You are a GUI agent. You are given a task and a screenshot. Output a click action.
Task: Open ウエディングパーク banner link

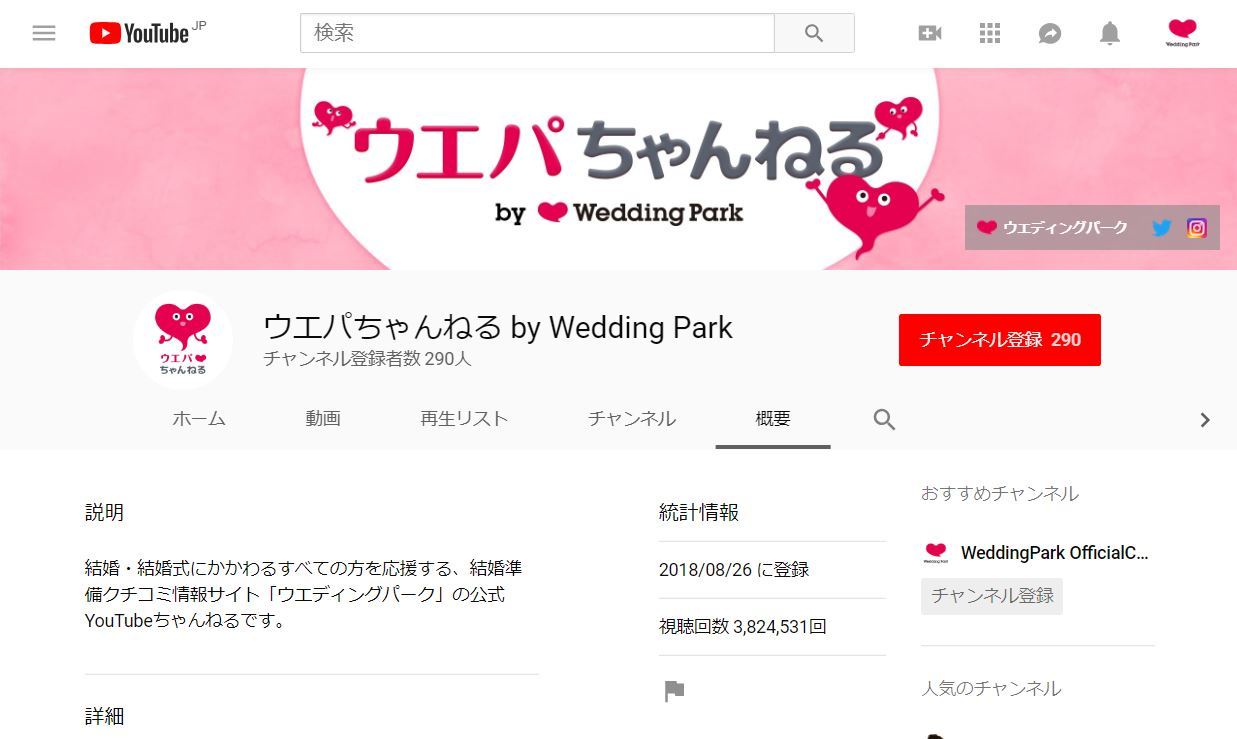coord(1053,228)
